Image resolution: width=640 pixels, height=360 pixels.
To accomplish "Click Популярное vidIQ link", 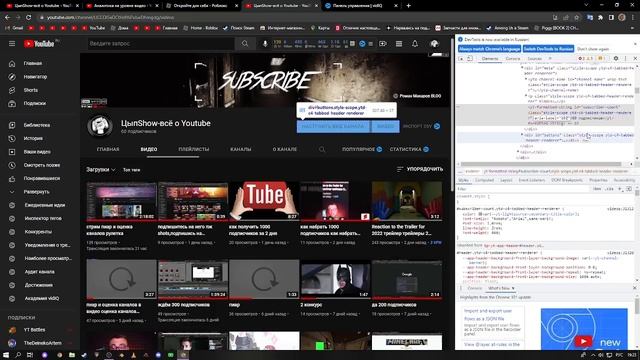I will tap(362, 149).
